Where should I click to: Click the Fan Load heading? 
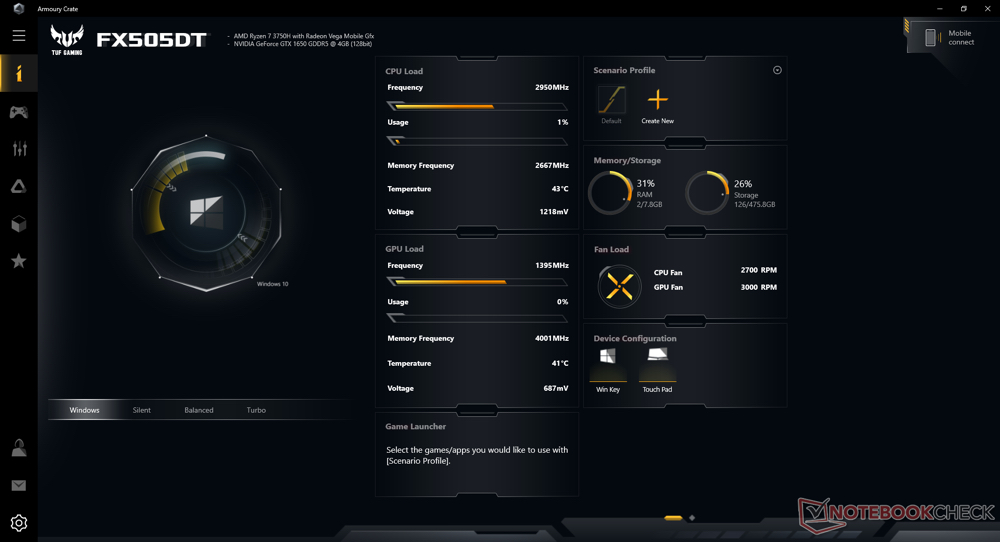click(x=611, y=250)
